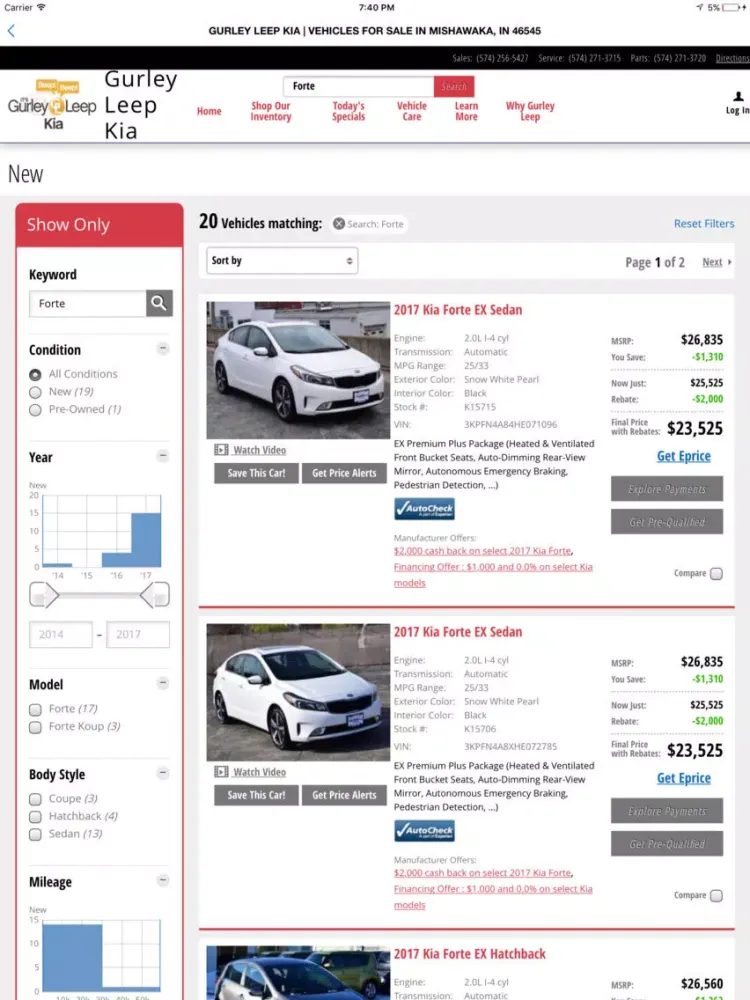Collapse the Model filter section
The image size is (750, 1000).
coord(163,683)
